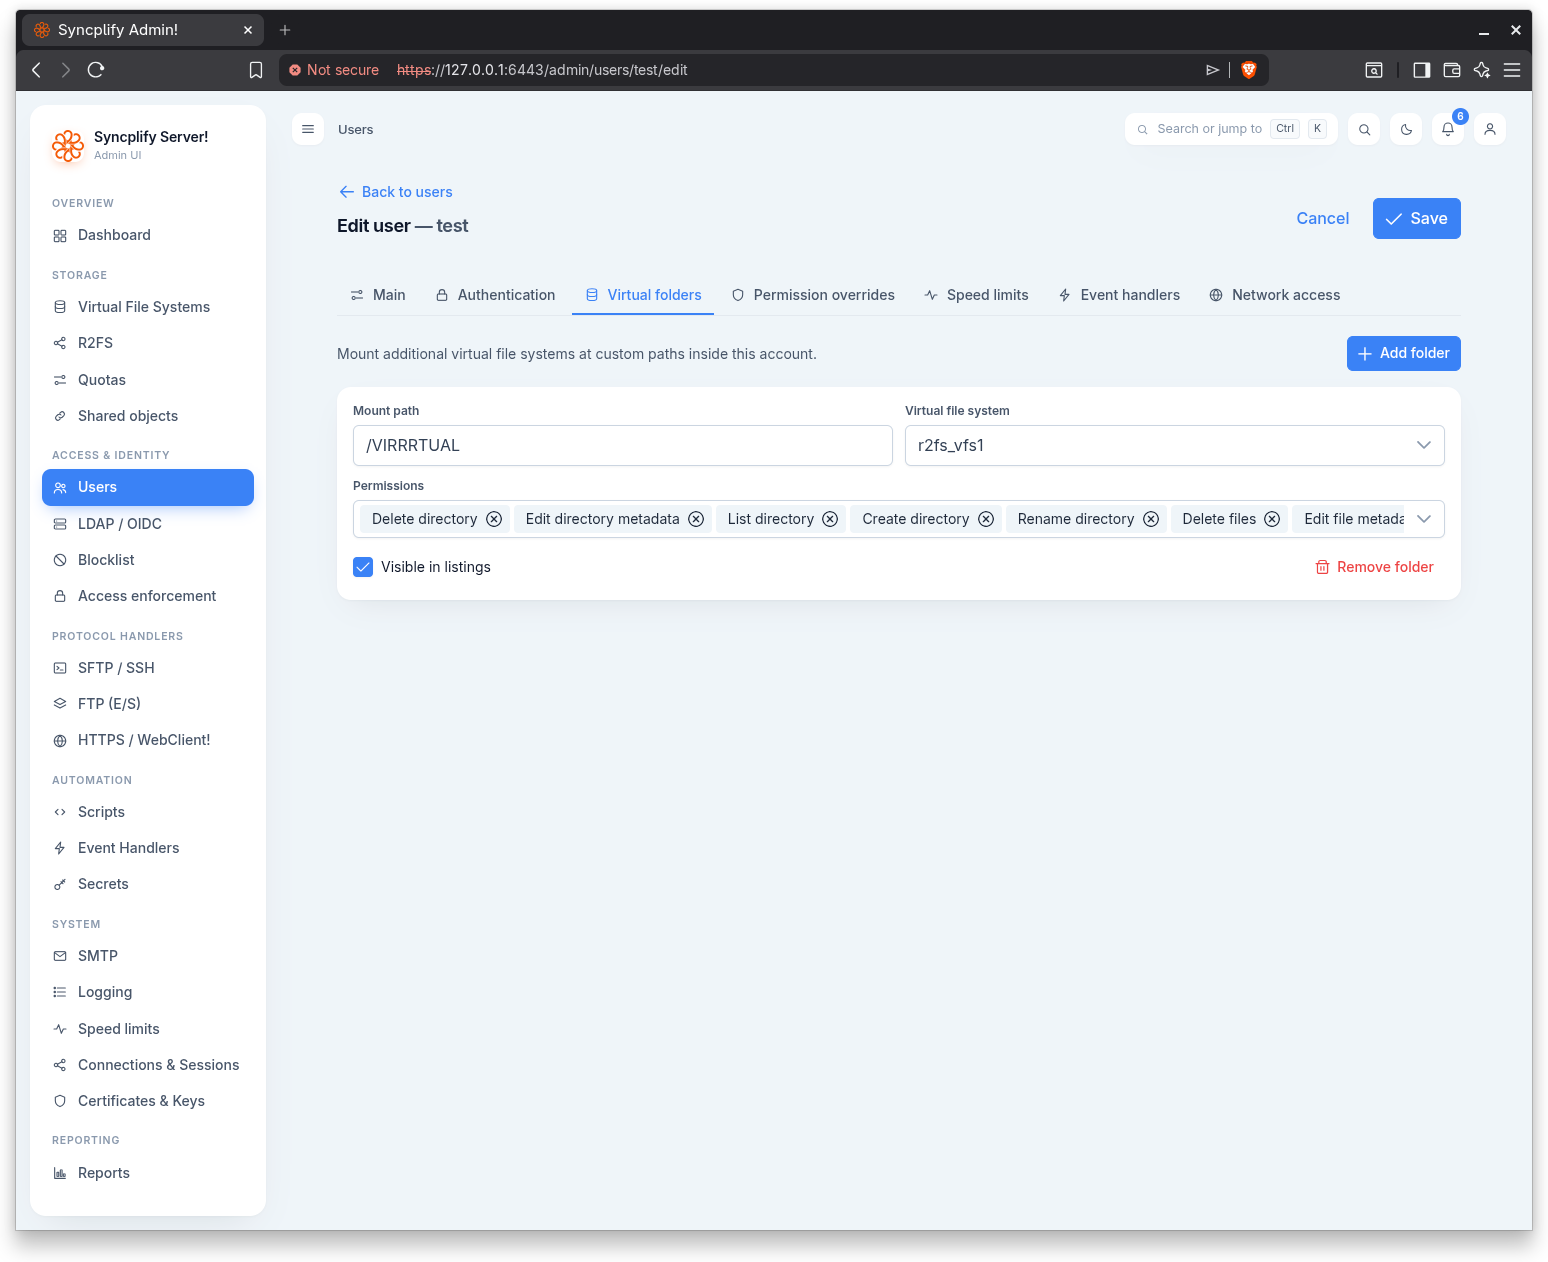This screenshot has width=1548, height=1262.
Task: Open the user profile icon menu
Action: point(1490,129)
